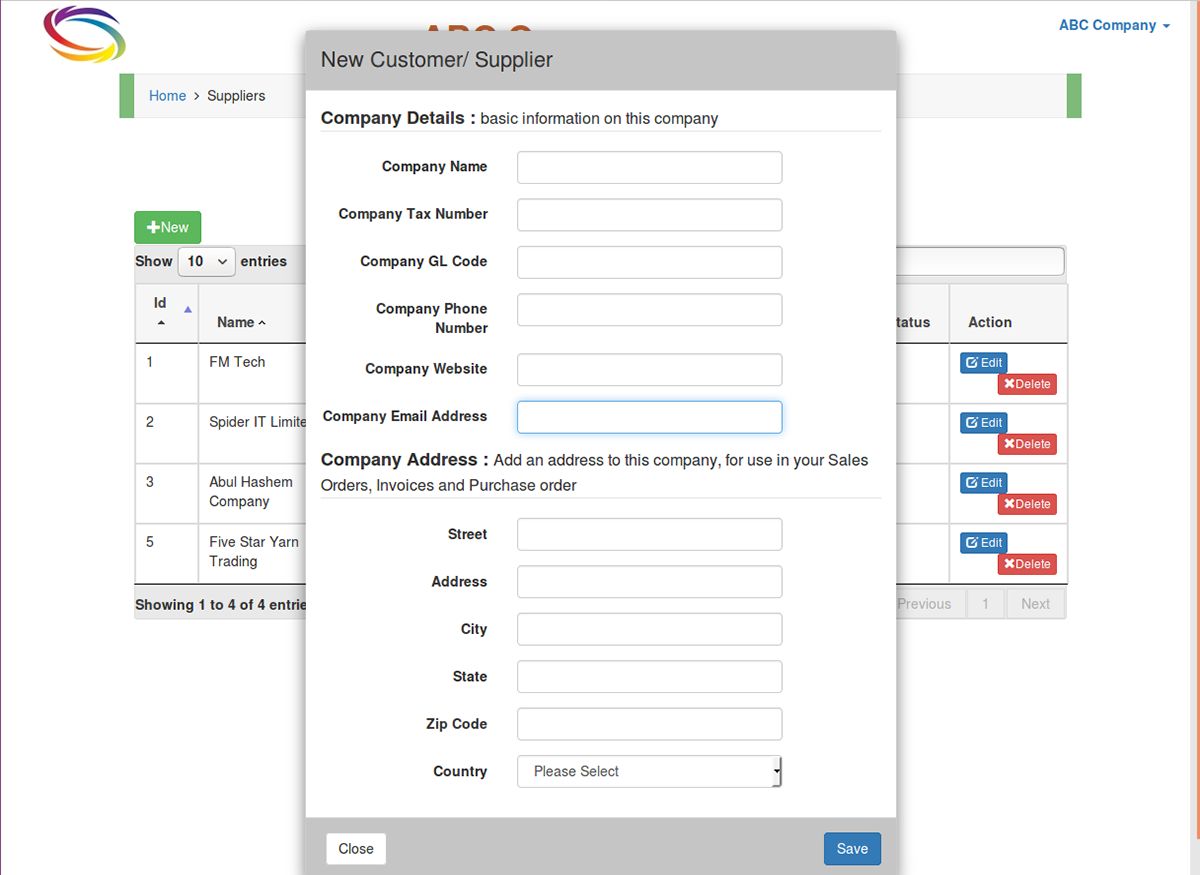Delete the Five Star Yarn Trading row

1027,564
